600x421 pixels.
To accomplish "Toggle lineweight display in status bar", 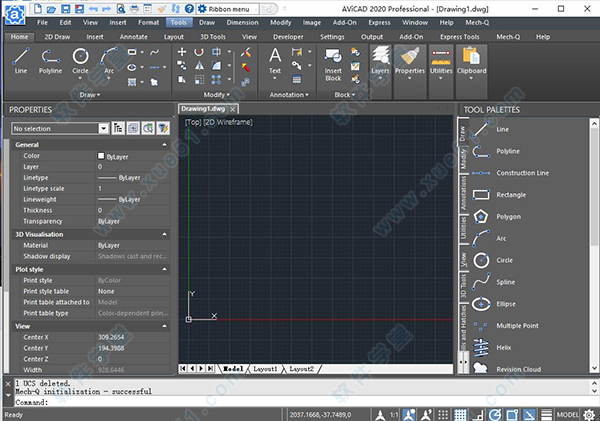I will pos(546,414).
